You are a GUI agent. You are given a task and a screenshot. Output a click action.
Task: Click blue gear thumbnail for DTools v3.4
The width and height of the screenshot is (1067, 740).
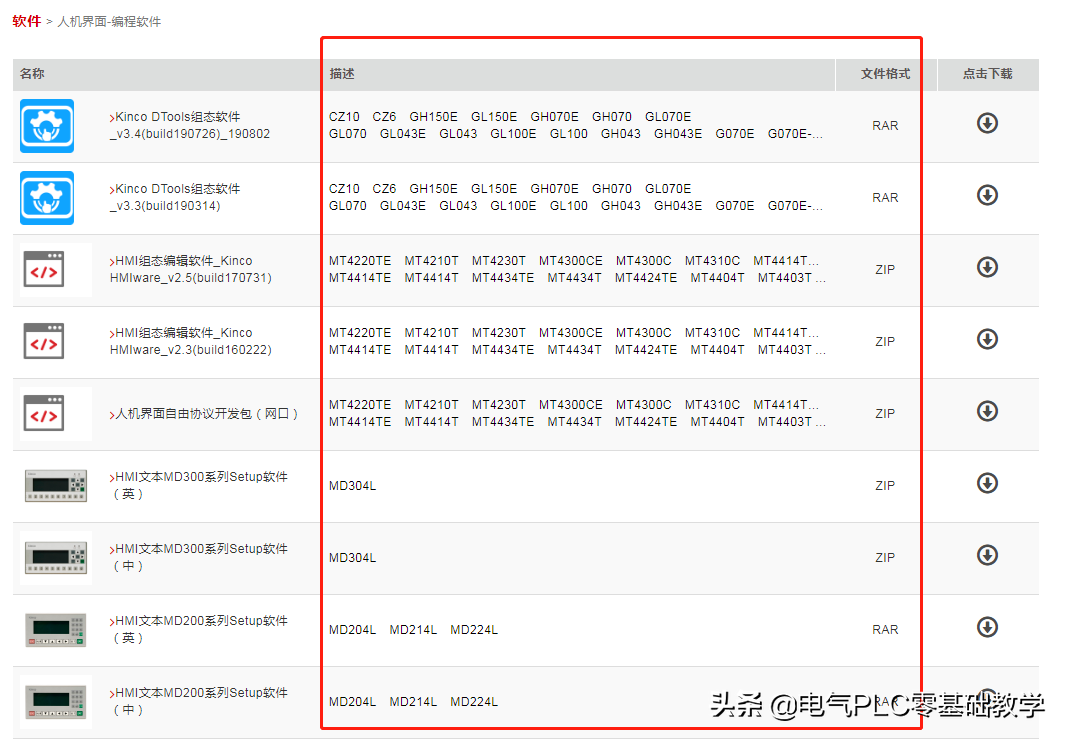(47, 126)
